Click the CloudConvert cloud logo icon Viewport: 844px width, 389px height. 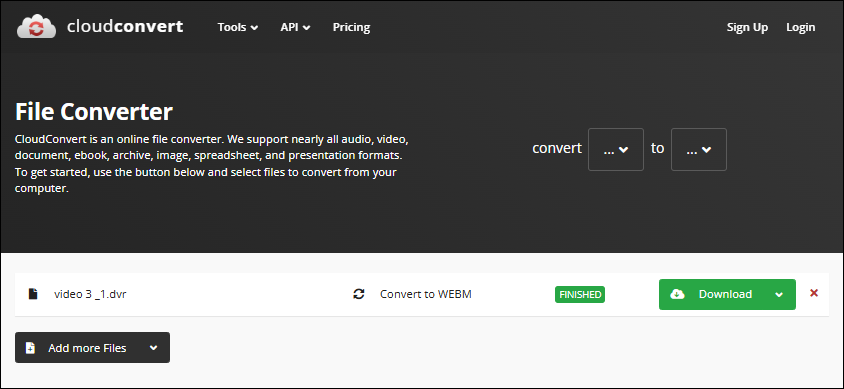click(37, 27)
